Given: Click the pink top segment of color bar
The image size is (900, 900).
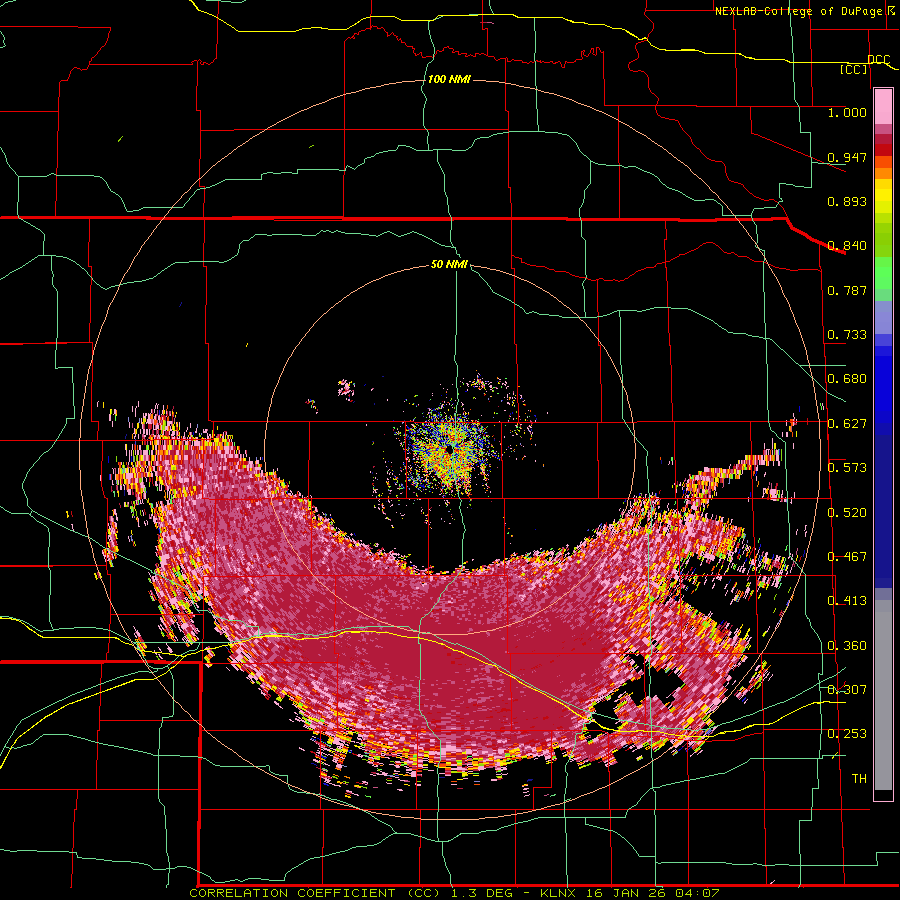Looking at the screenshot, I should (883, 107).
